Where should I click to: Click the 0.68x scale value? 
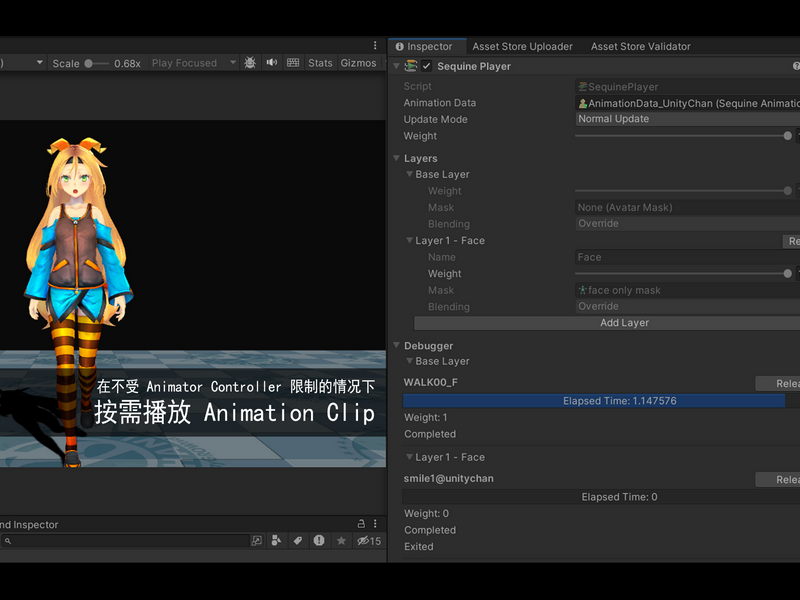127,63
